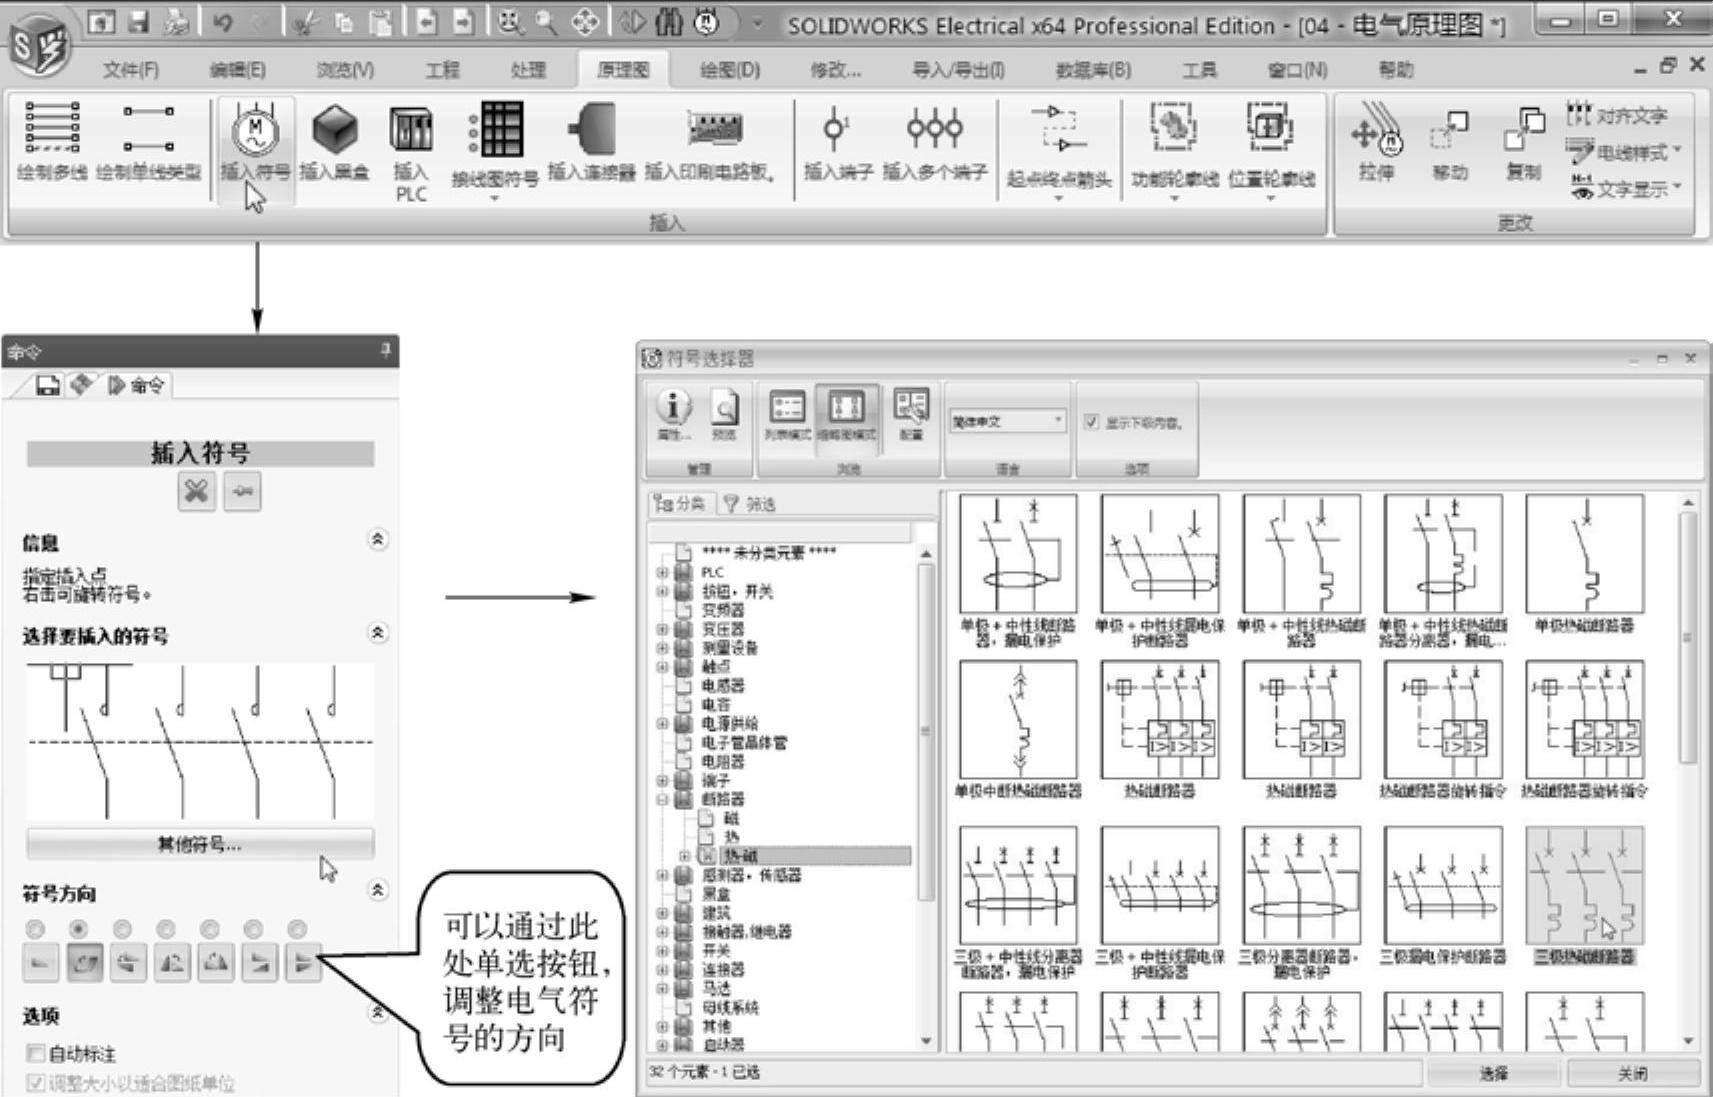Switch to 列表模式 list mode view
Image resolution: width=1713 pixels, height=1097 pixels.
click(787, 414)
